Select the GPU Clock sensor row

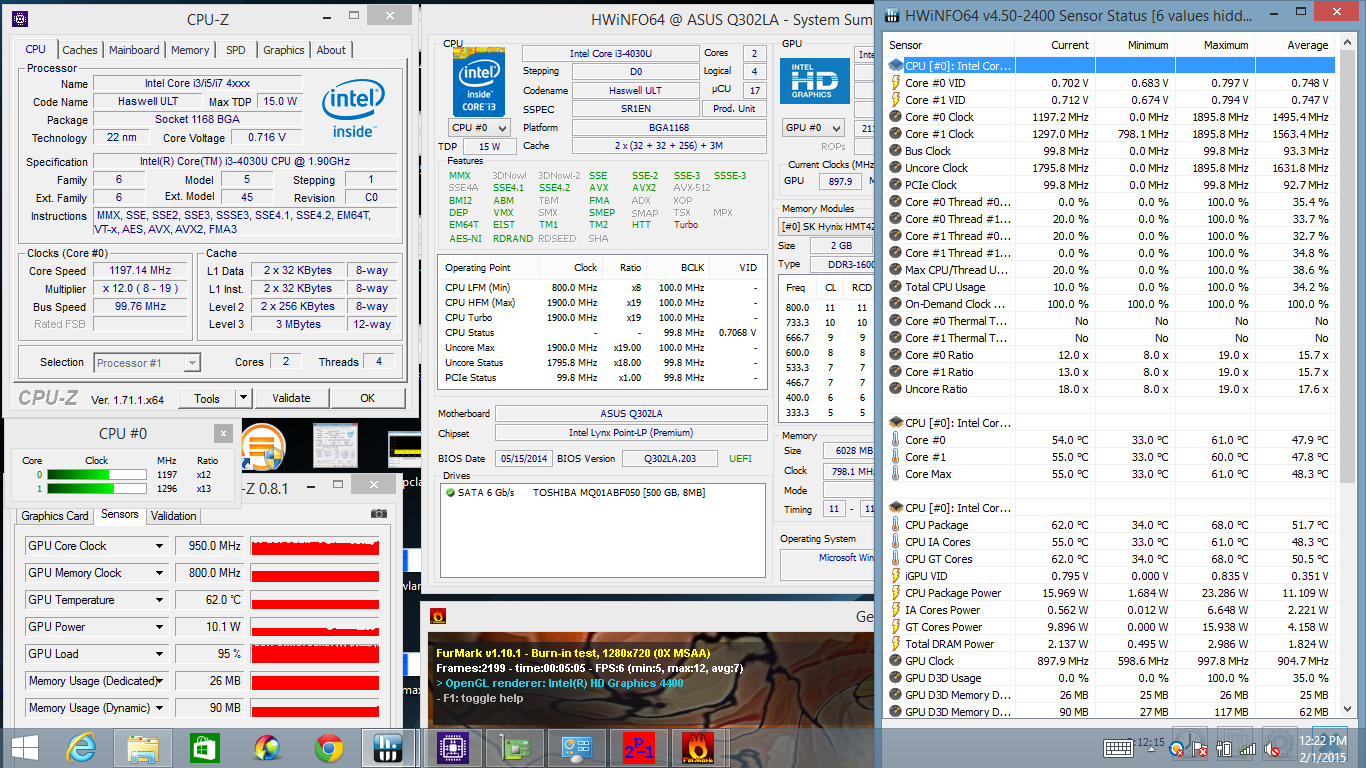tap(1110, 661)
